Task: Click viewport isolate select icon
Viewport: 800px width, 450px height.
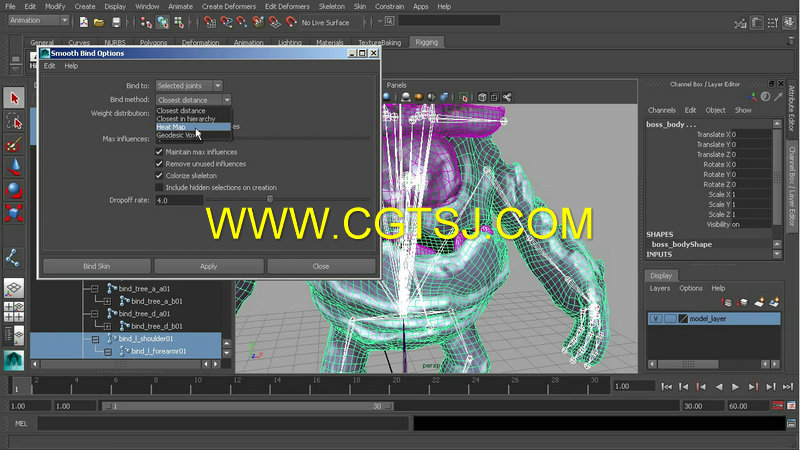Action: [x=463, y=97]
